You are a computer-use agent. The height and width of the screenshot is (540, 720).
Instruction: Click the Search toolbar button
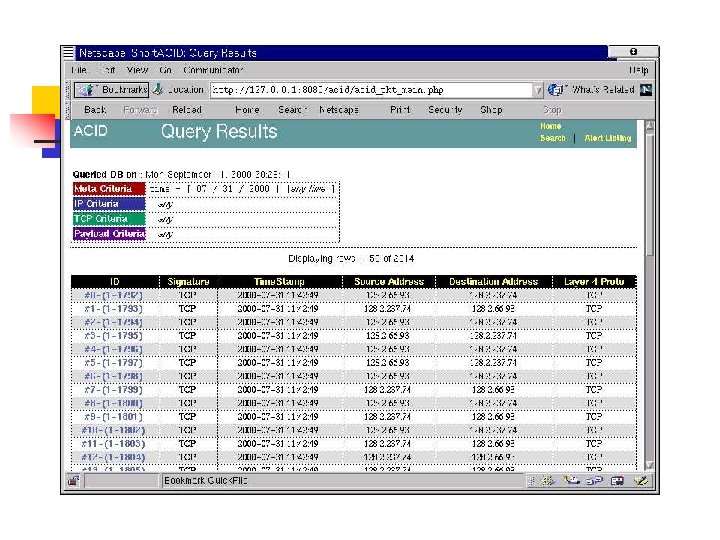[292, 110]
